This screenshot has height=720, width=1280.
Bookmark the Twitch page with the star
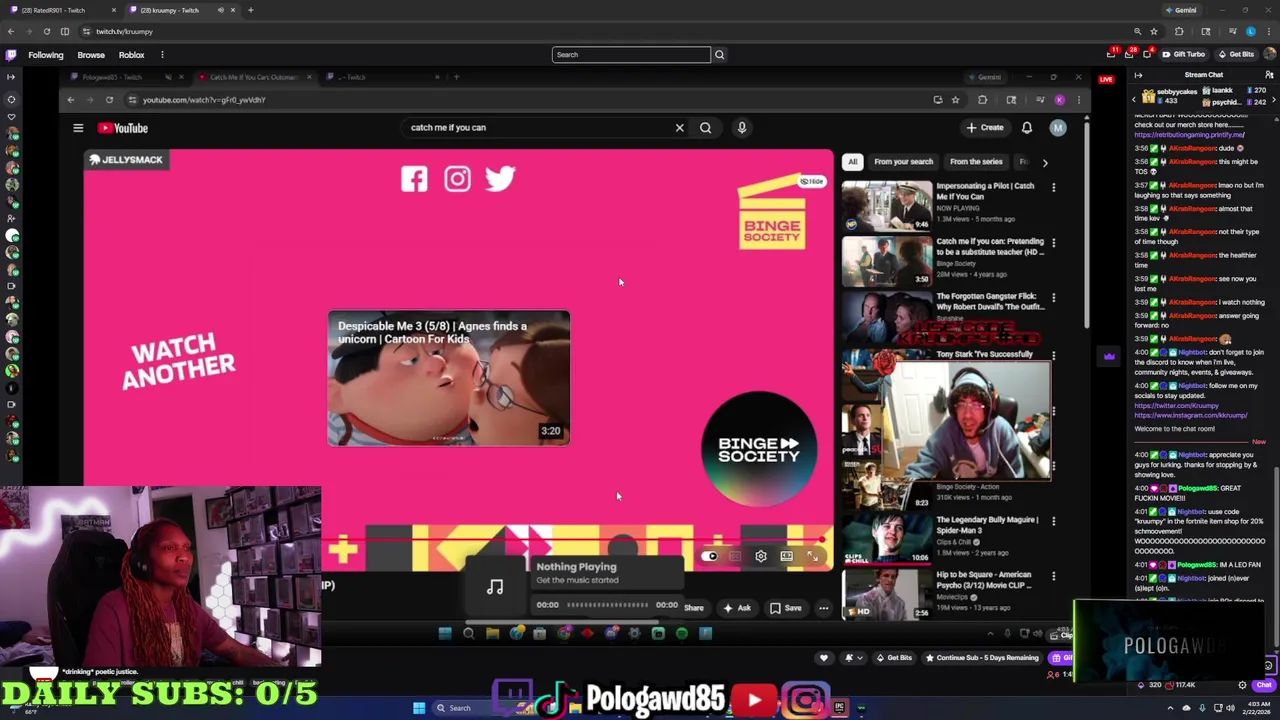[x=1153, y=32]
